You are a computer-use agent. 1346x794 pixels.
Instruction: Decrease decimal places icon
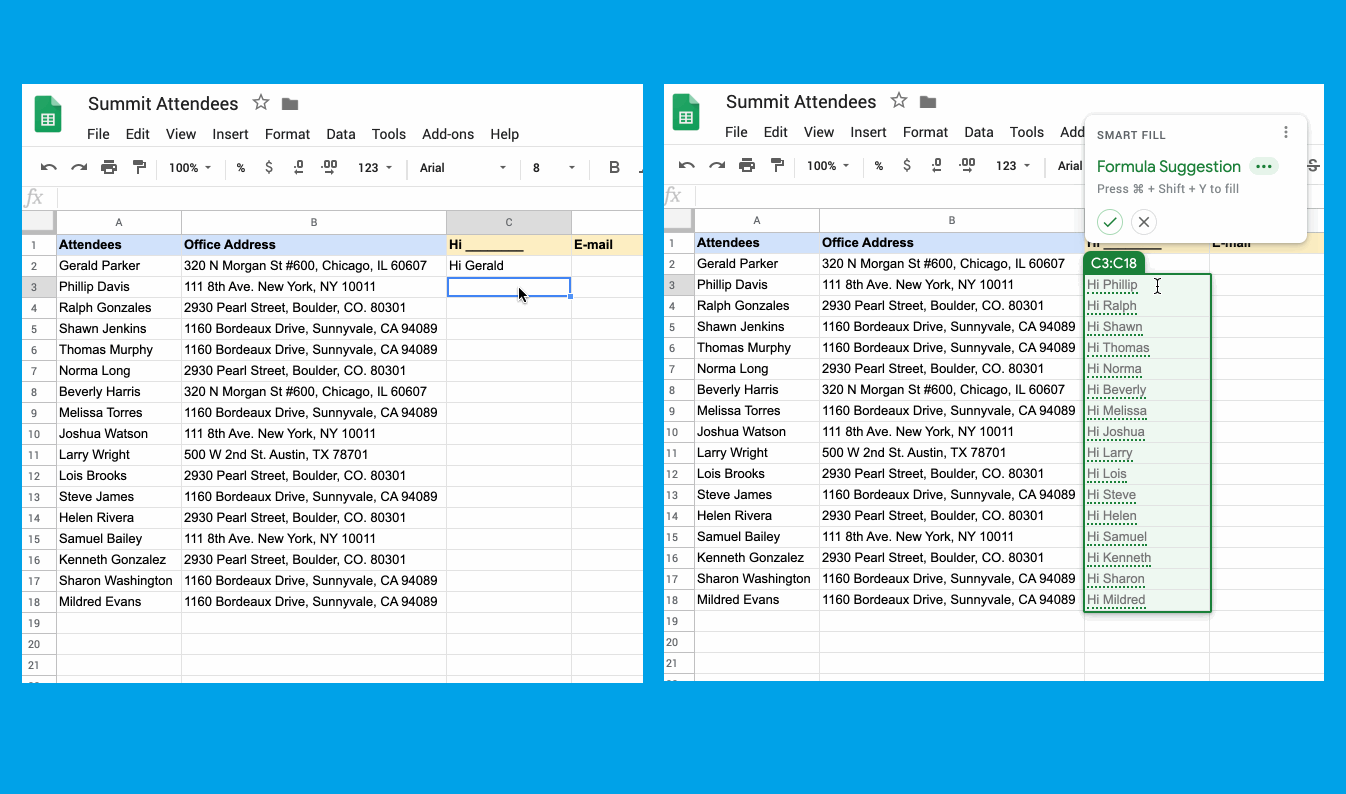298,167
